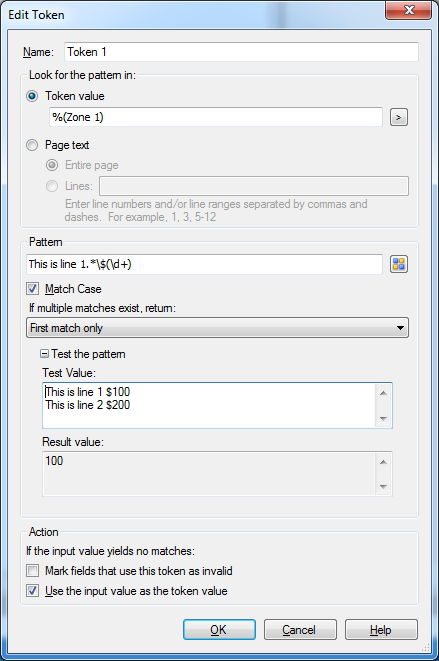The height and width of the screenshot is (661, 439).
Task: Click Test Value scrollbar down arrow
Action: [383, 419]
